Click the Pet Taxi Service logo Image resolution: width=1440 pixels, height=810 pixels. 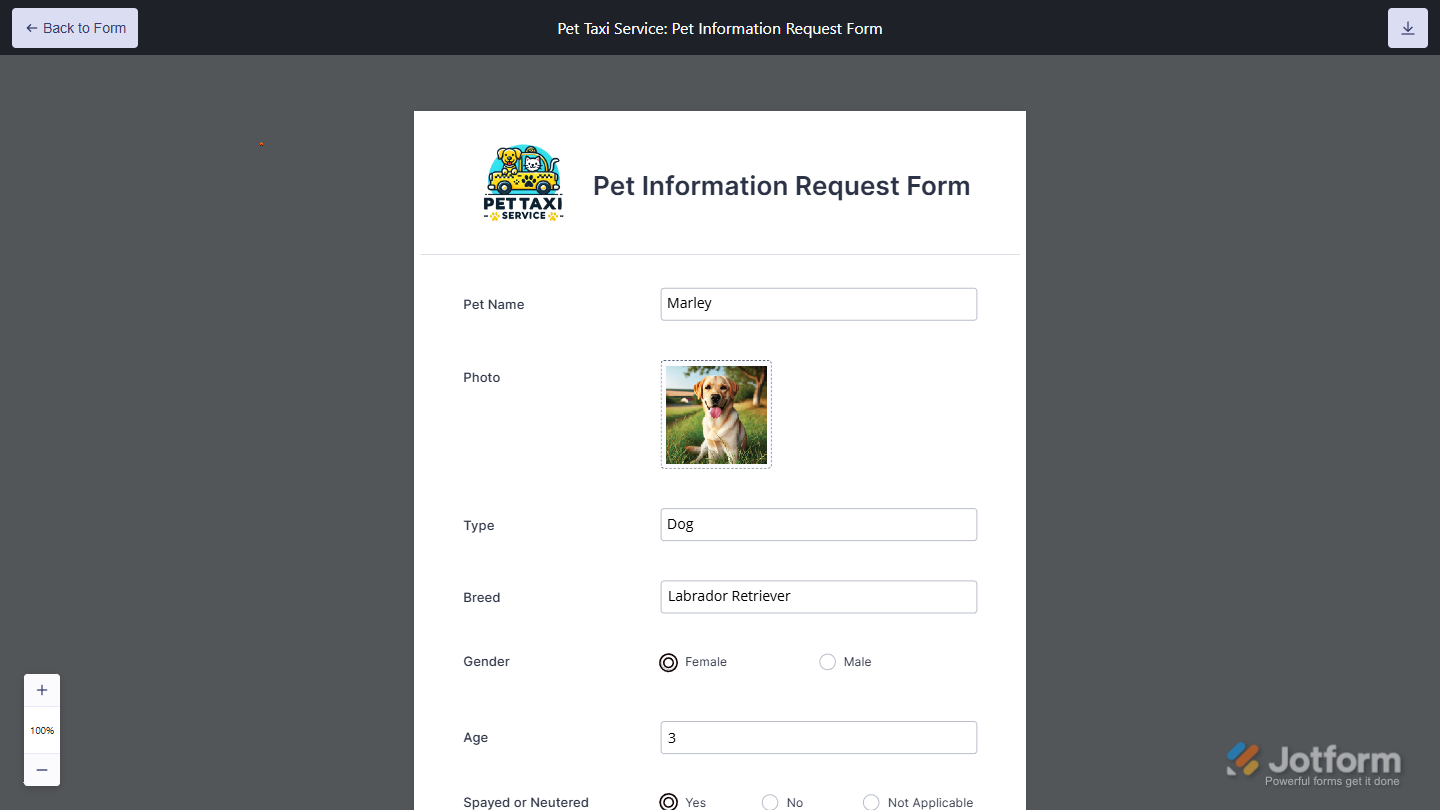523,184
